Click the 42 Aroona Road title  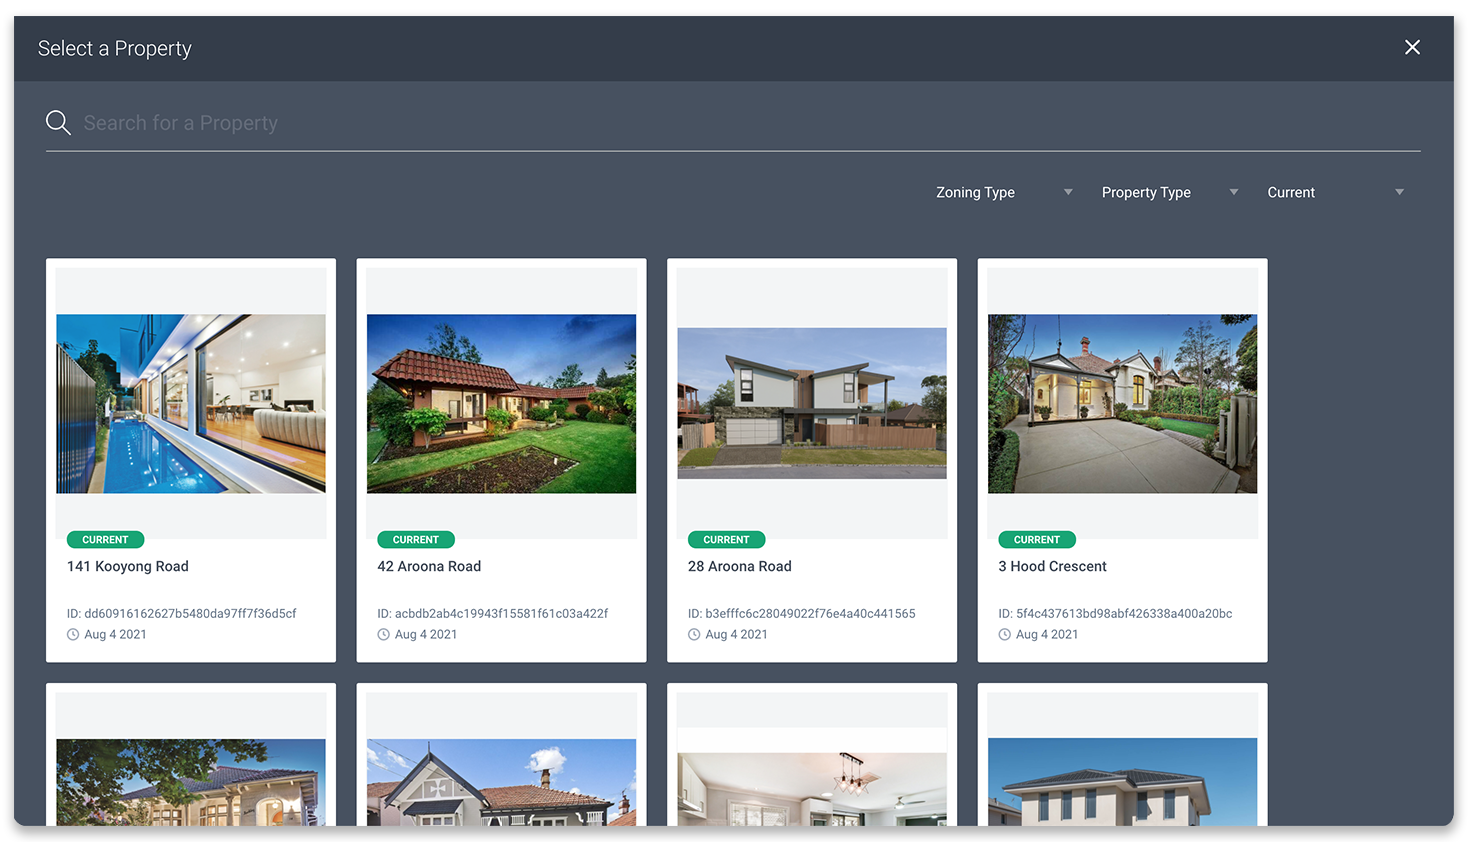point(429,566)
